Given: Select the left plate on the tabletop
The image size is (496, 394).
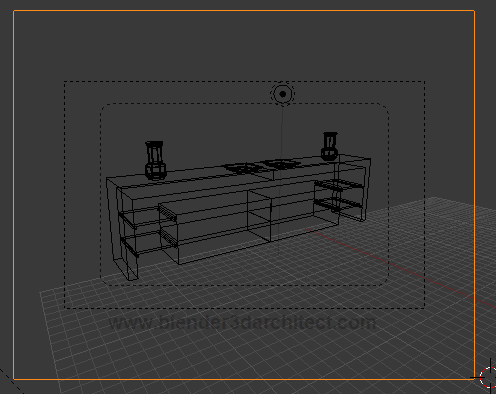Looking at the screenshot, I should point(242,168).
